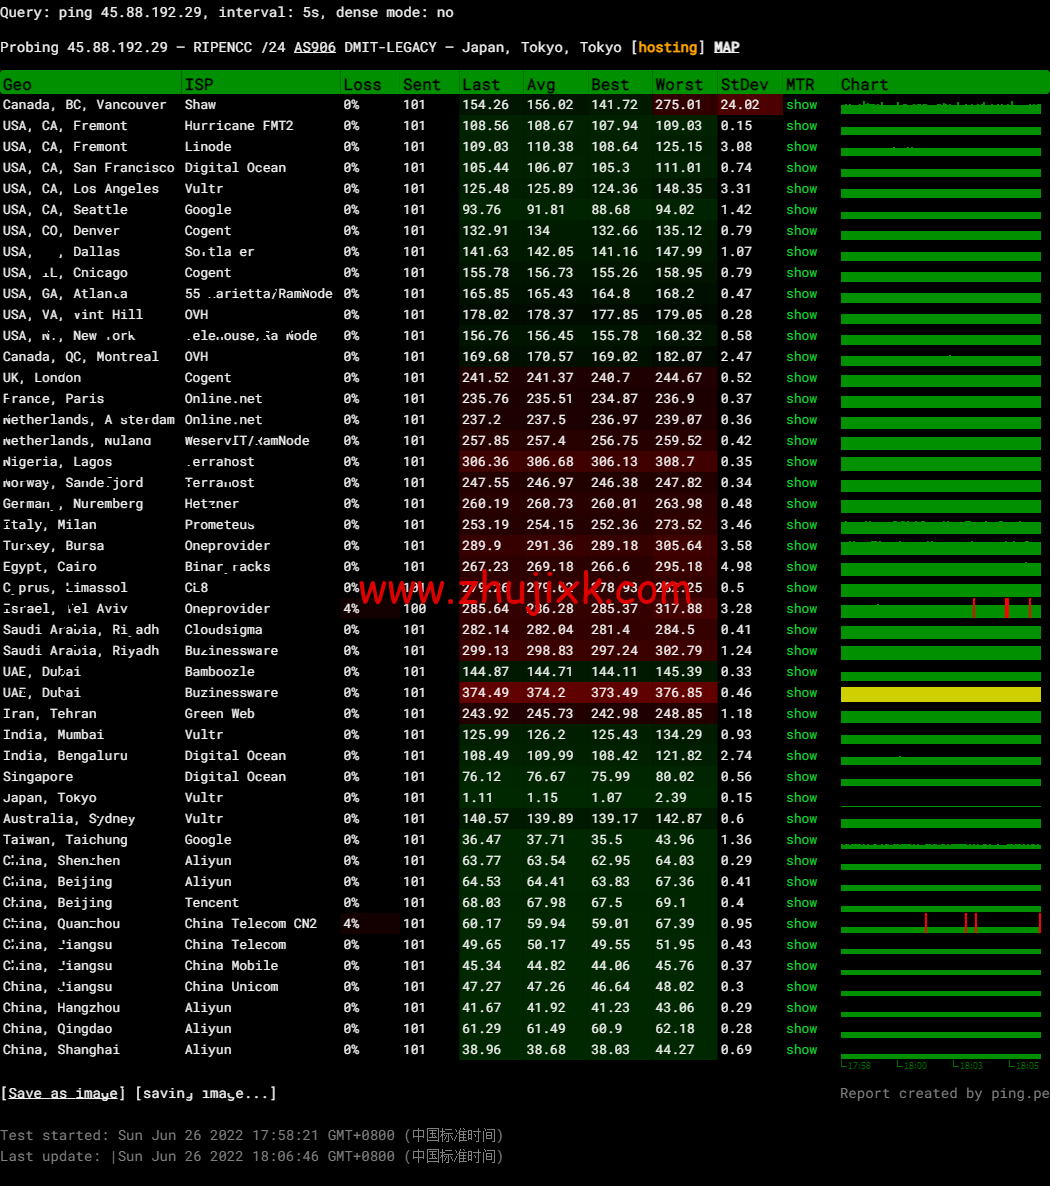Sort by Loss column header
The image size is (1050, 1186).
click(362, 85)
